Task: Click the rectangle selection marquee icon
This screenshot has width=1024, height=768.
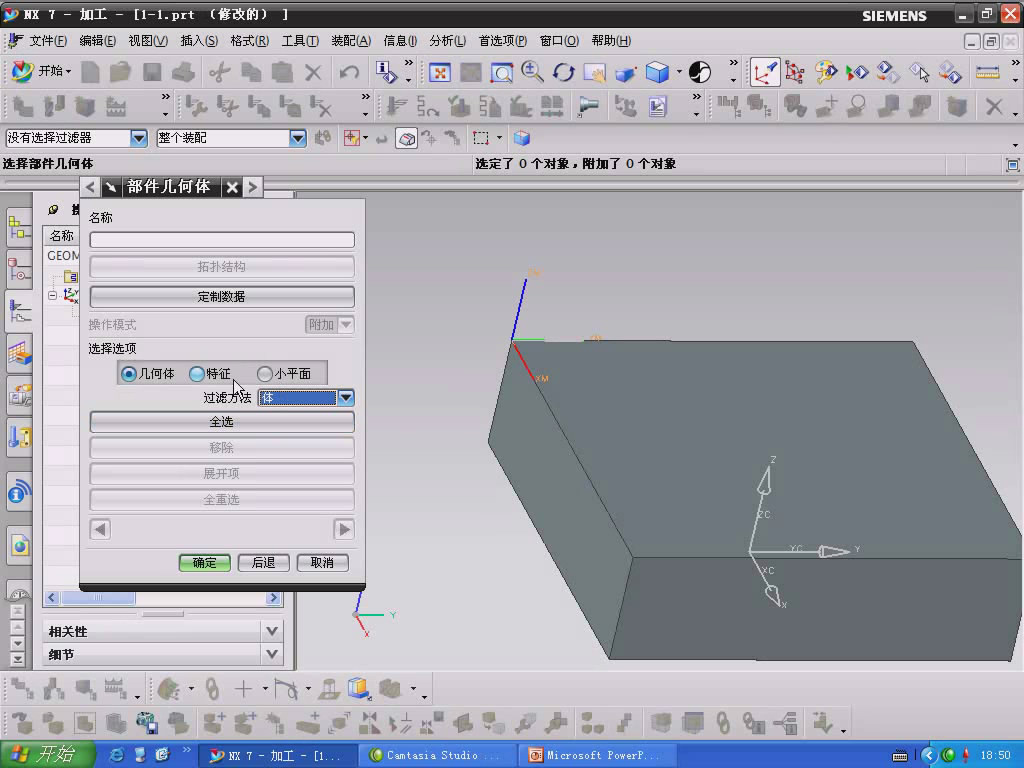Action: pos(481,138)
